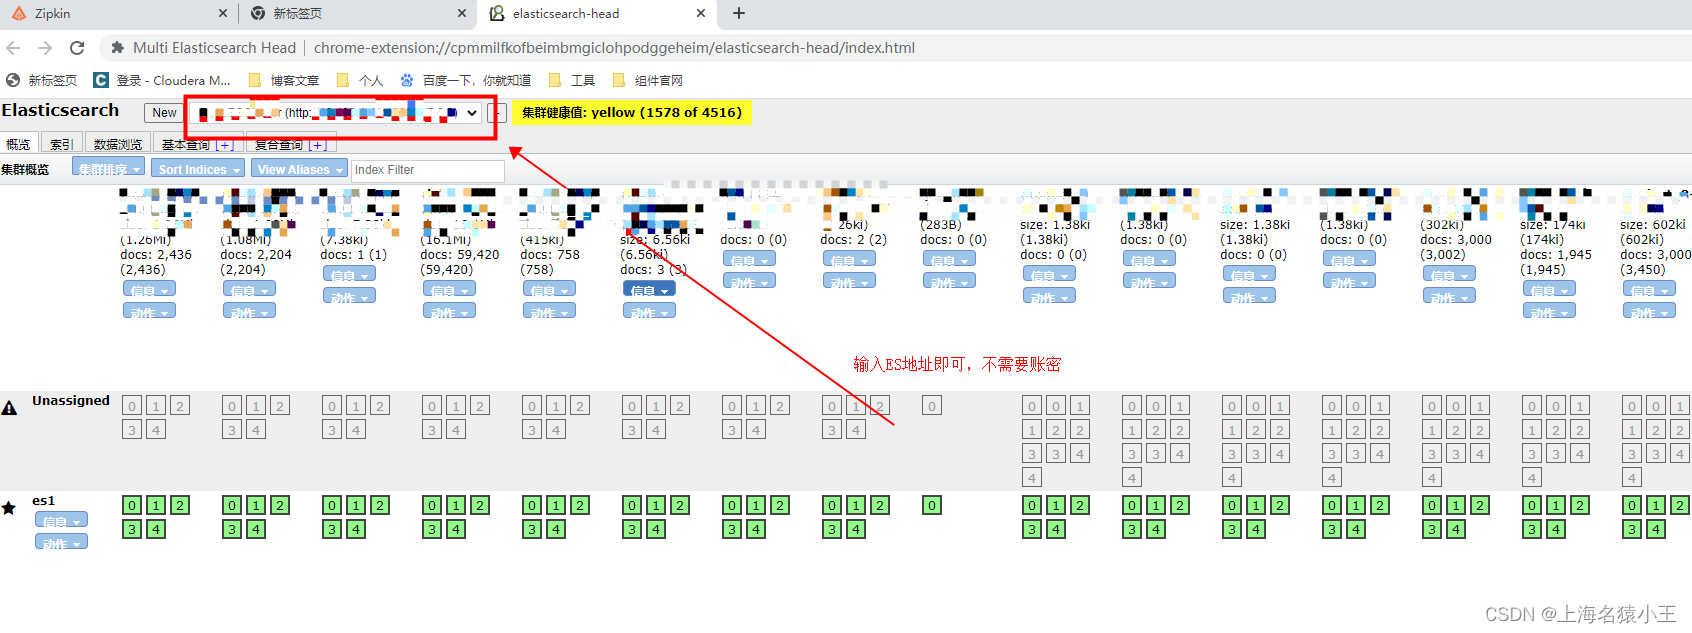Screen dimensions: 1692x633
Task: Open the 组件官网 bookmark folder
Action: pos(647,80)
